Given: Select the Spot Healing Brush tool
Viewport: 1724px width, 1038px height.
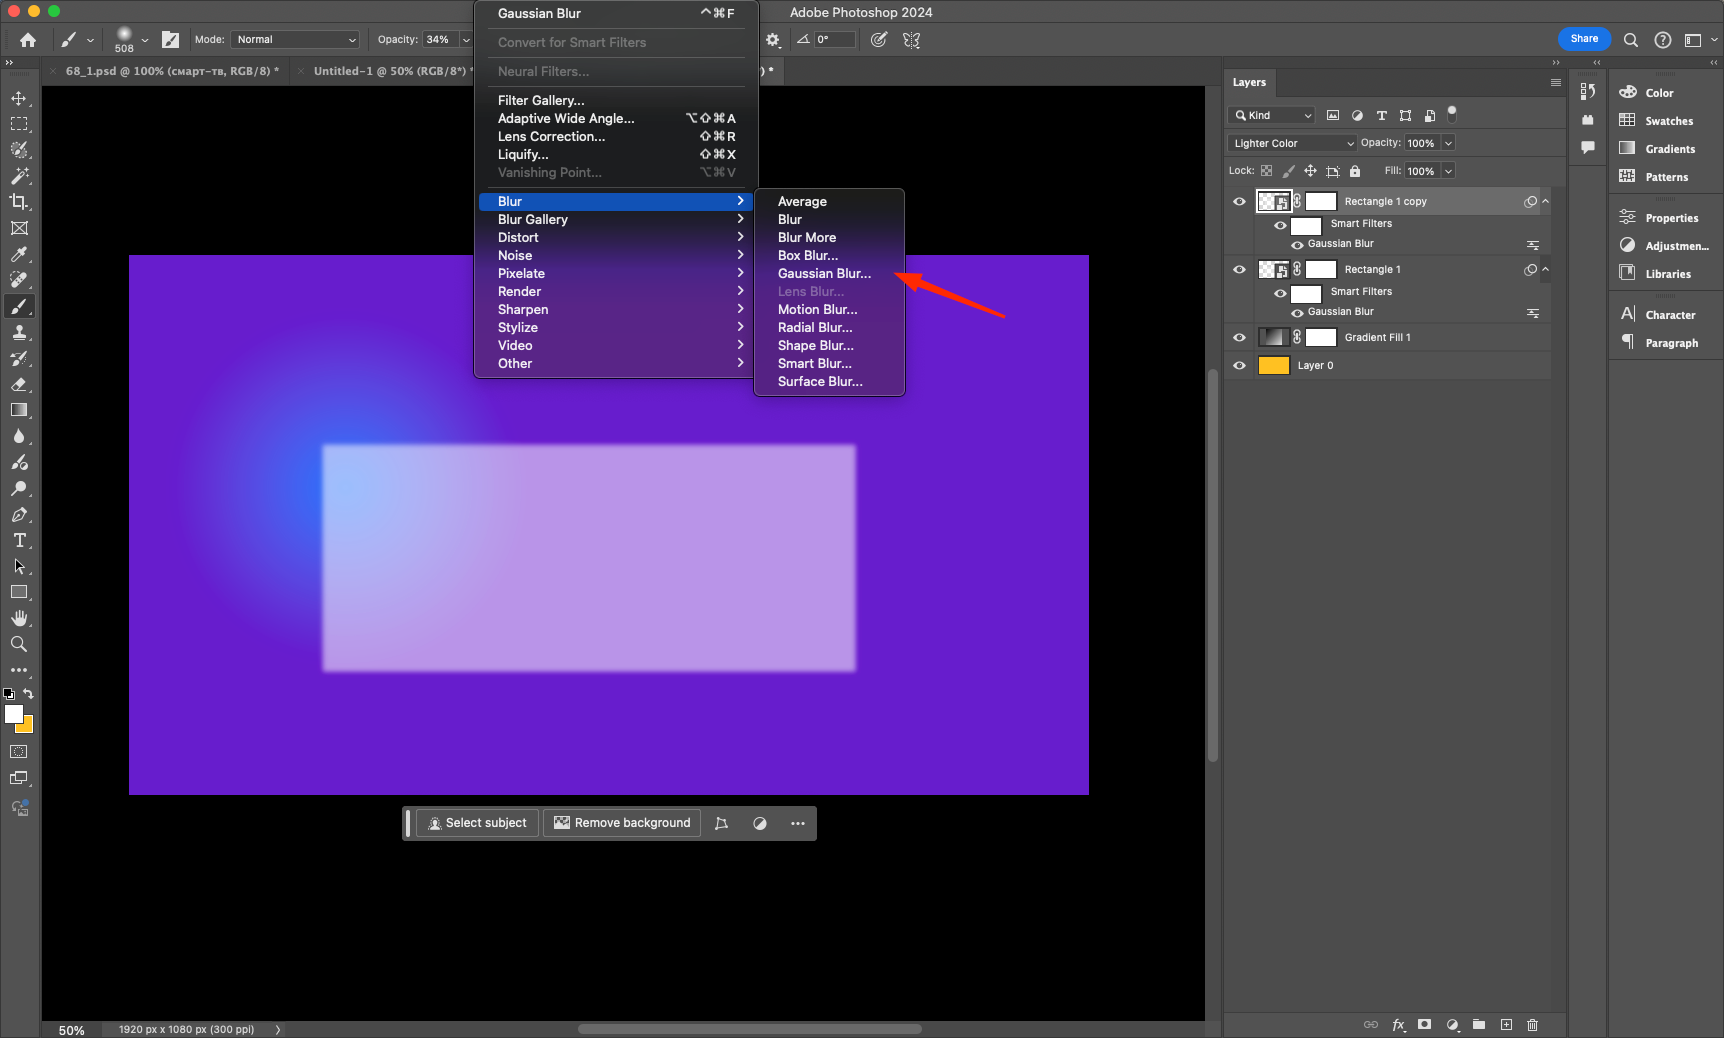Looking at the screenshot, I should [19, 280].
